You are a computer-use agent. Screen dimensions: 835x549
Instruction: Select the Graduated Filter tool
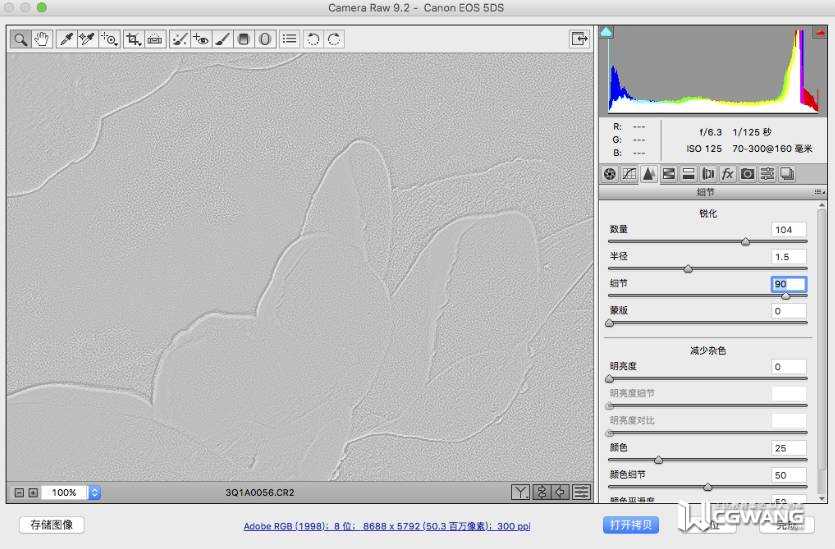(243, 39)
